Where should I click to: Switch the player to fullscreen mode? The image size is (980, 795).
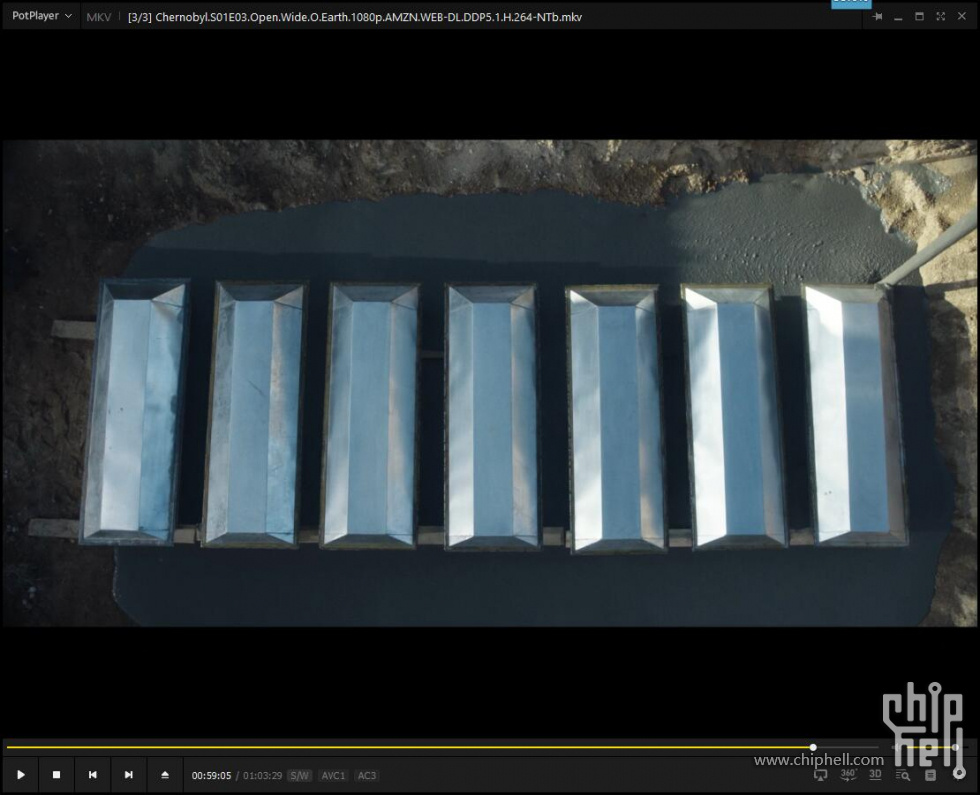point(941,17)
